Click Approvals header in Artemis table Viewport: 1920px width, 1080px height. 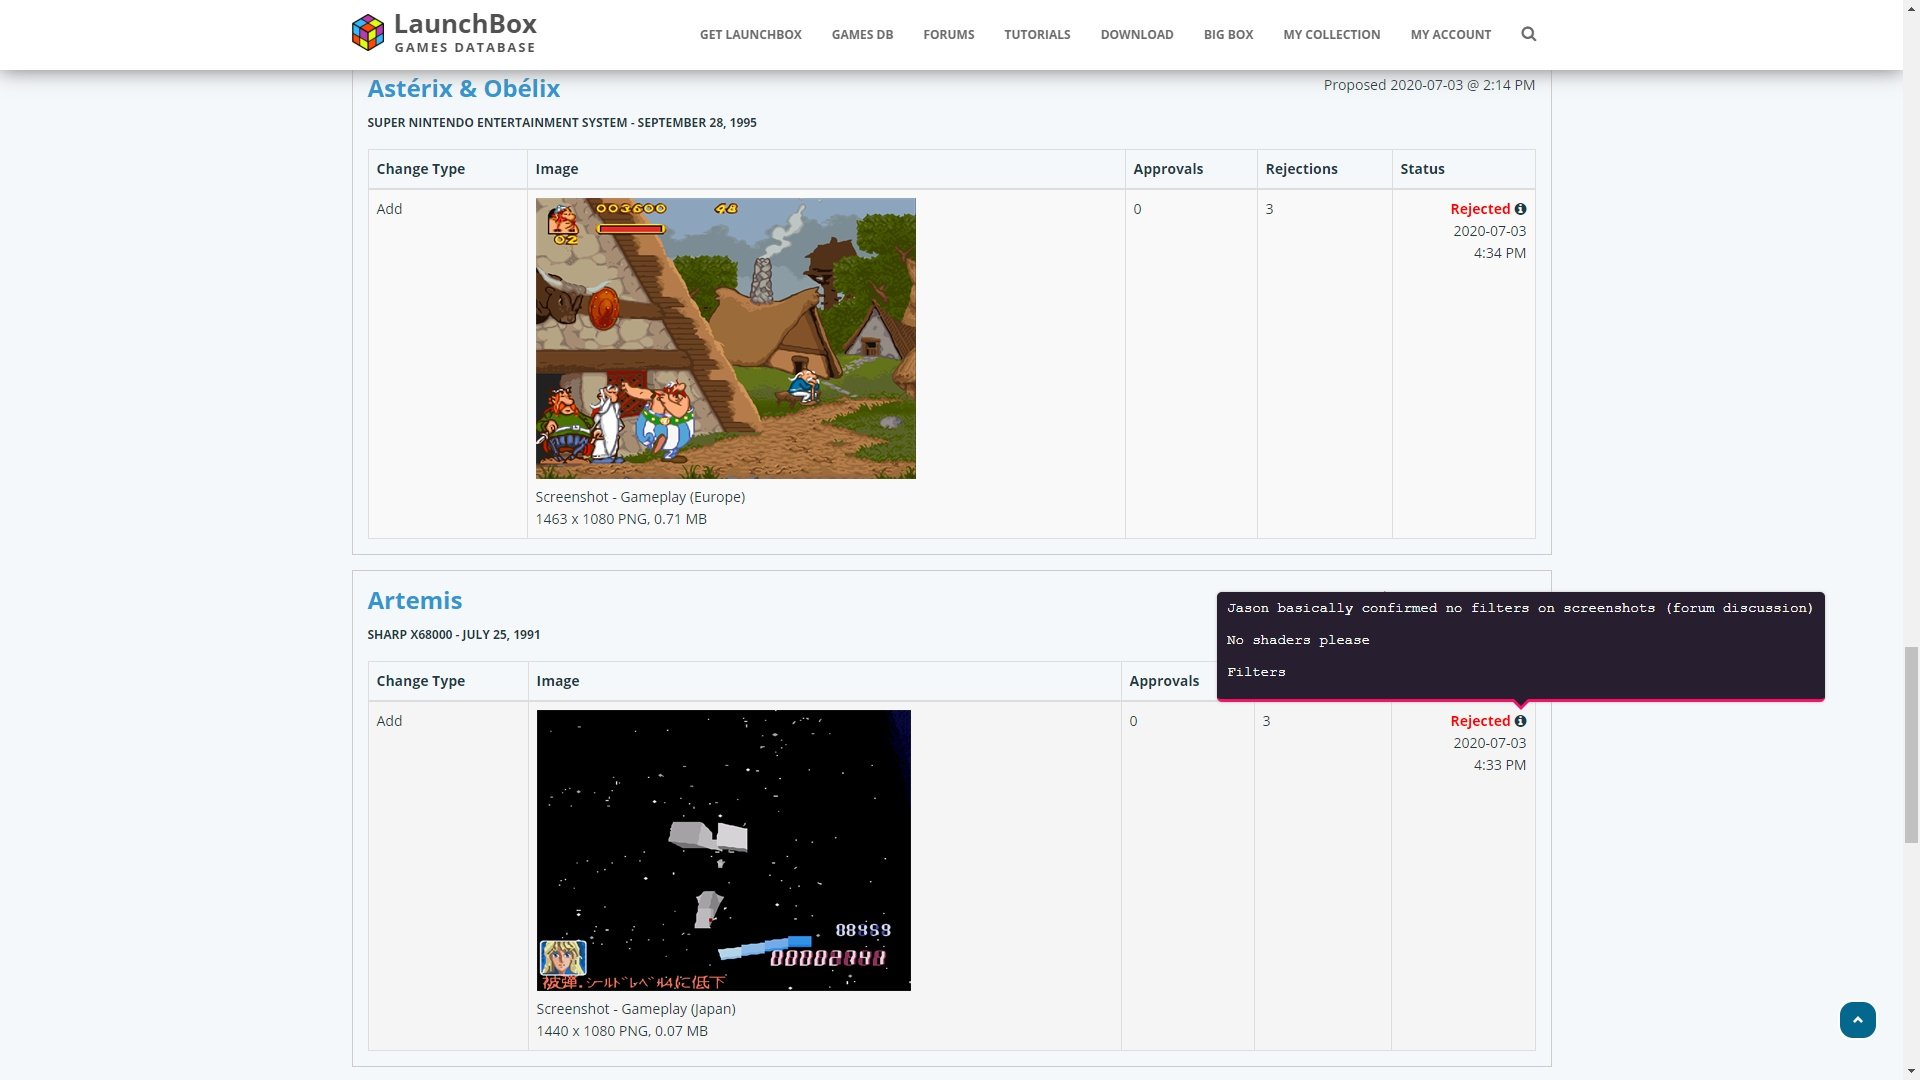pos(1164,681)
